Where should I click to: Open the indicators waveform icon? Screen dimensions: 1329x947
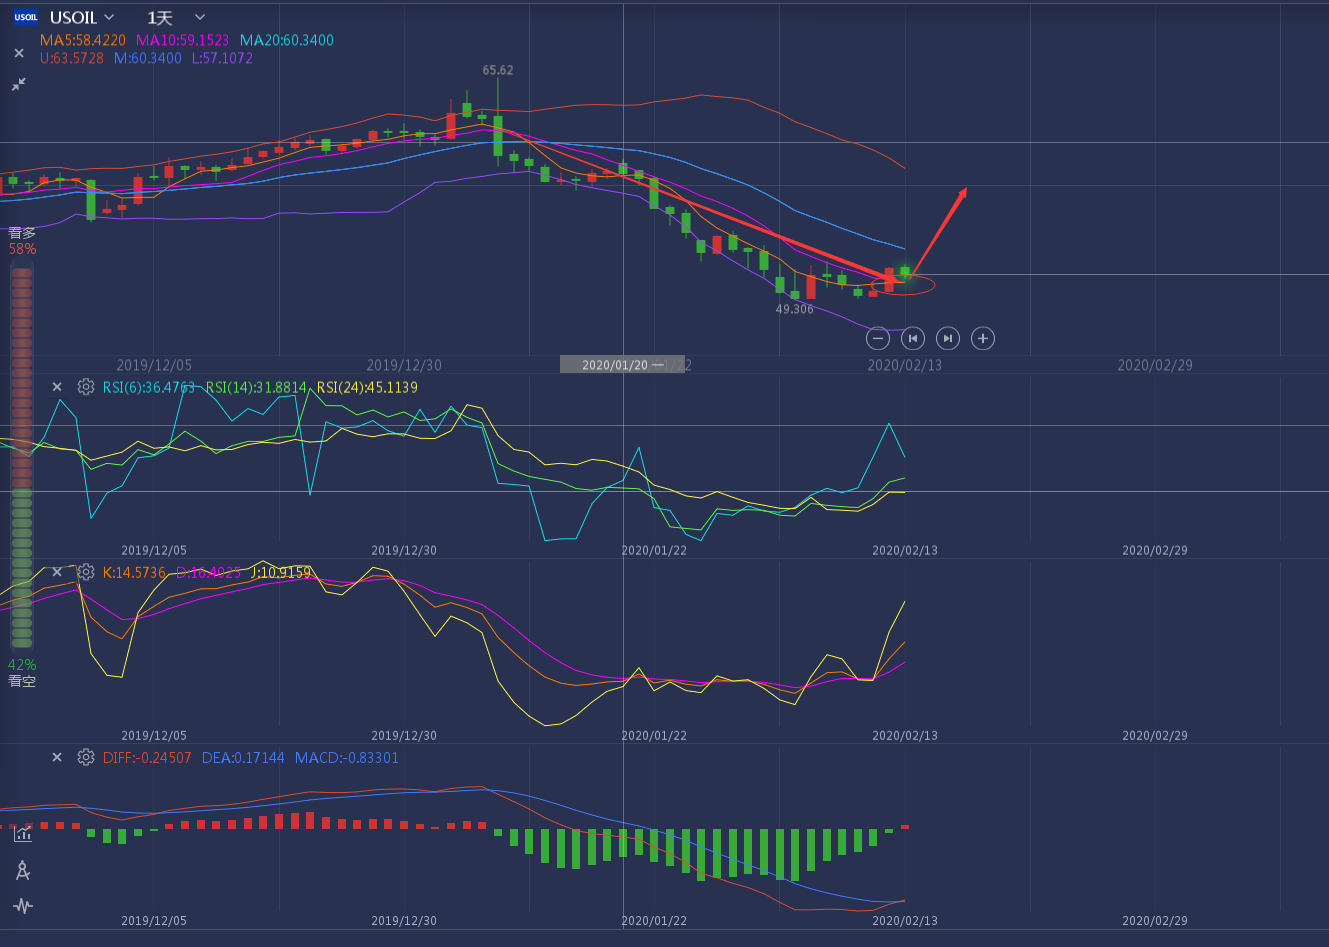pos(23,906)
